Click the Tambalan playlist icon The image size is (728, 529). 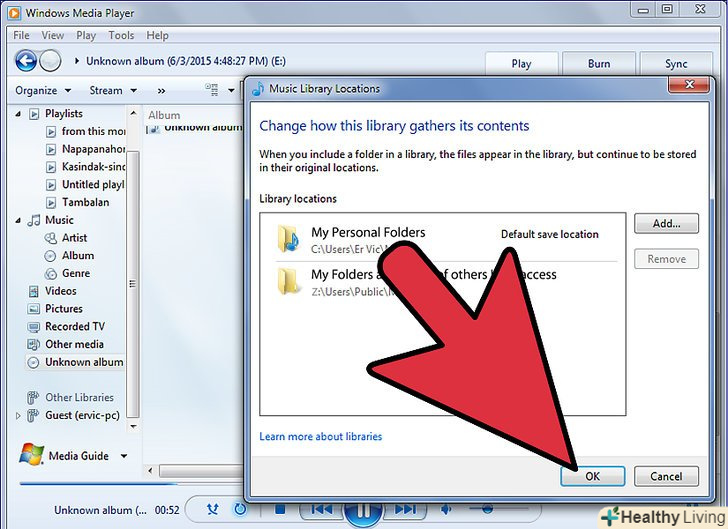pyautogui.click(x=51, y=203)
